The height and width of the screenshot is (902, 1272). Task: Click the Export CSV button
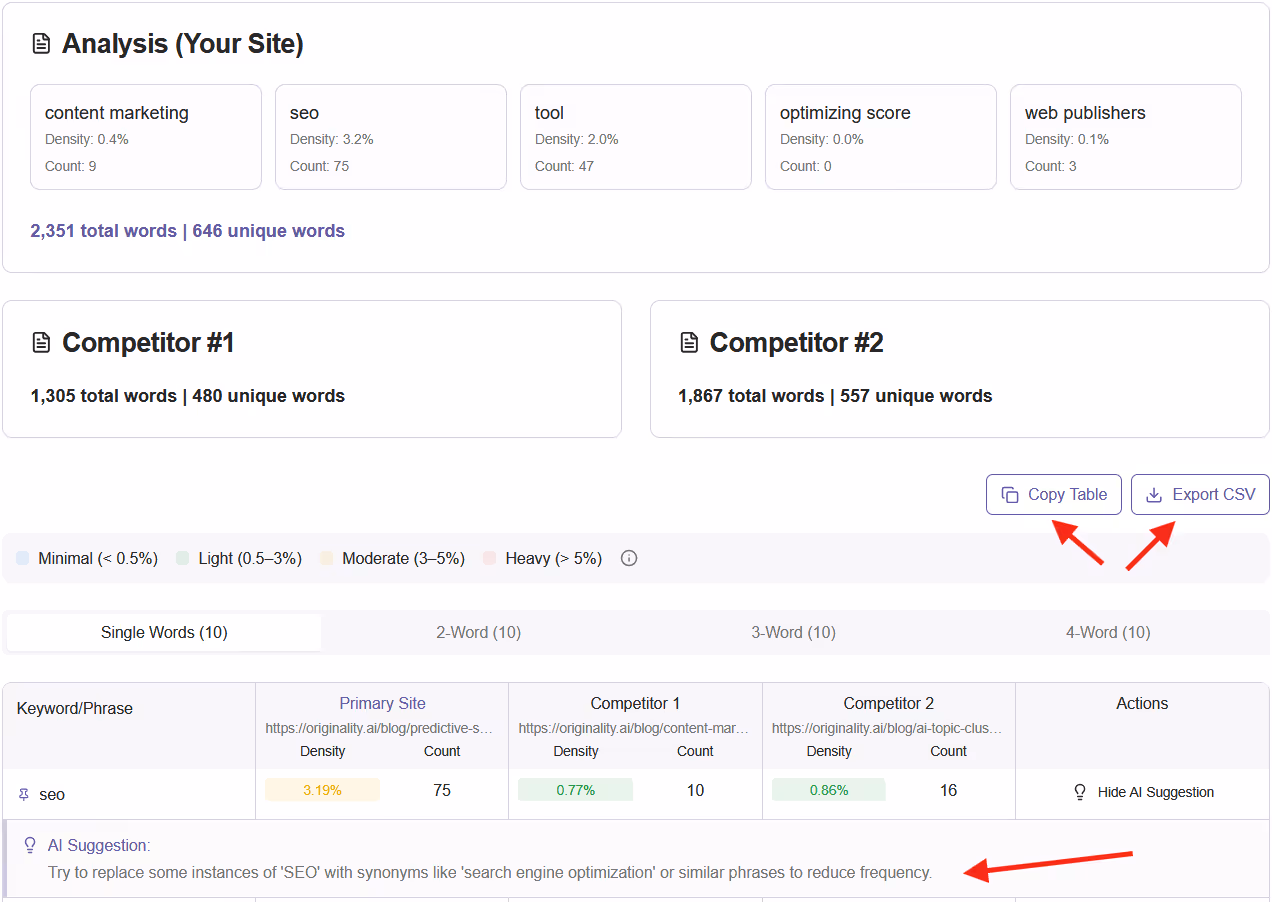click(1200, 494)
